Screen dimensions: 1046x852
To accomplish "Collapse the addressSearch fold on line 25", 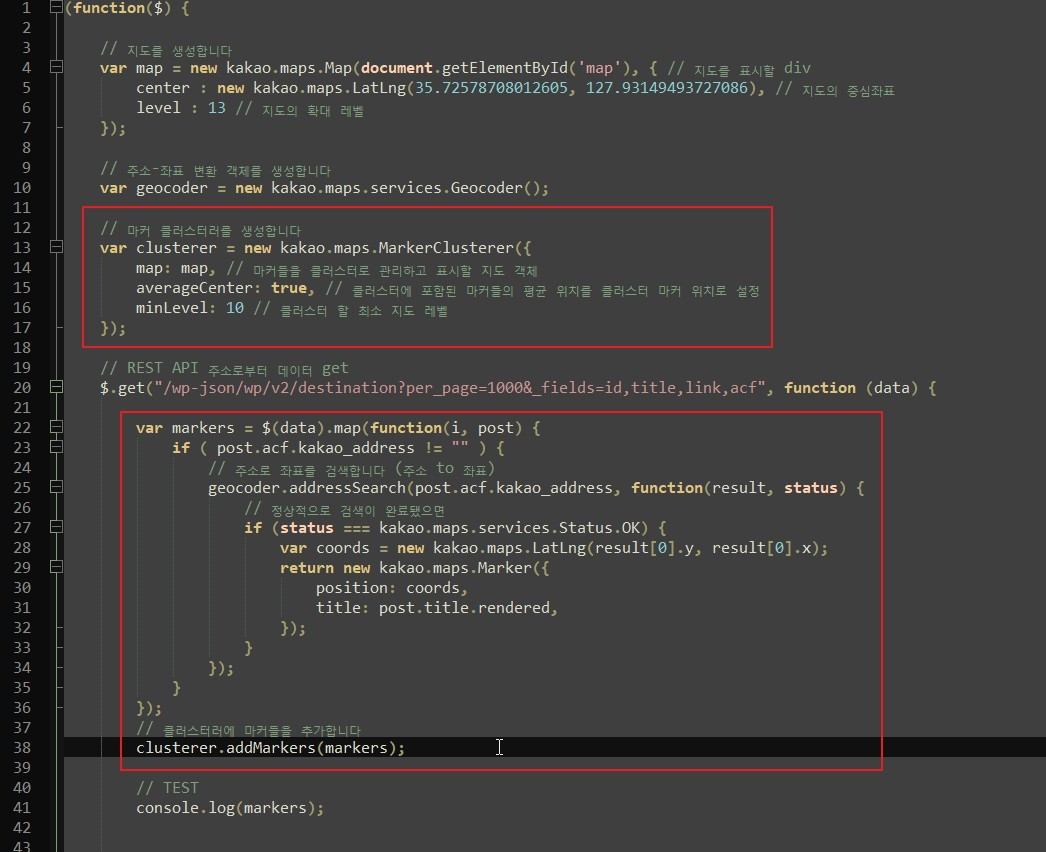I will (57, 487).
